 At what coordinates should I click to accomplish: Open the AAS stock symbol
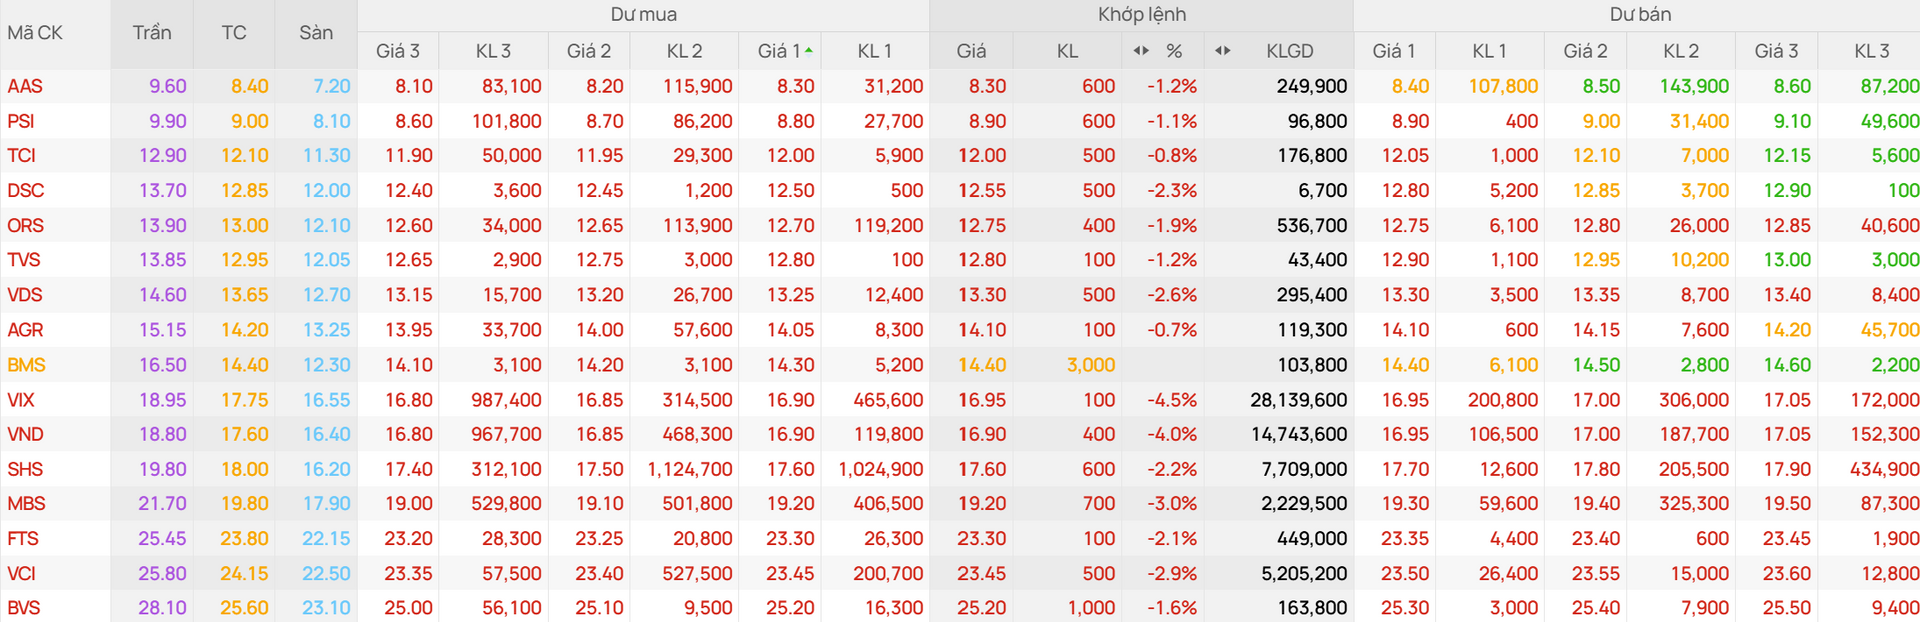25,86
